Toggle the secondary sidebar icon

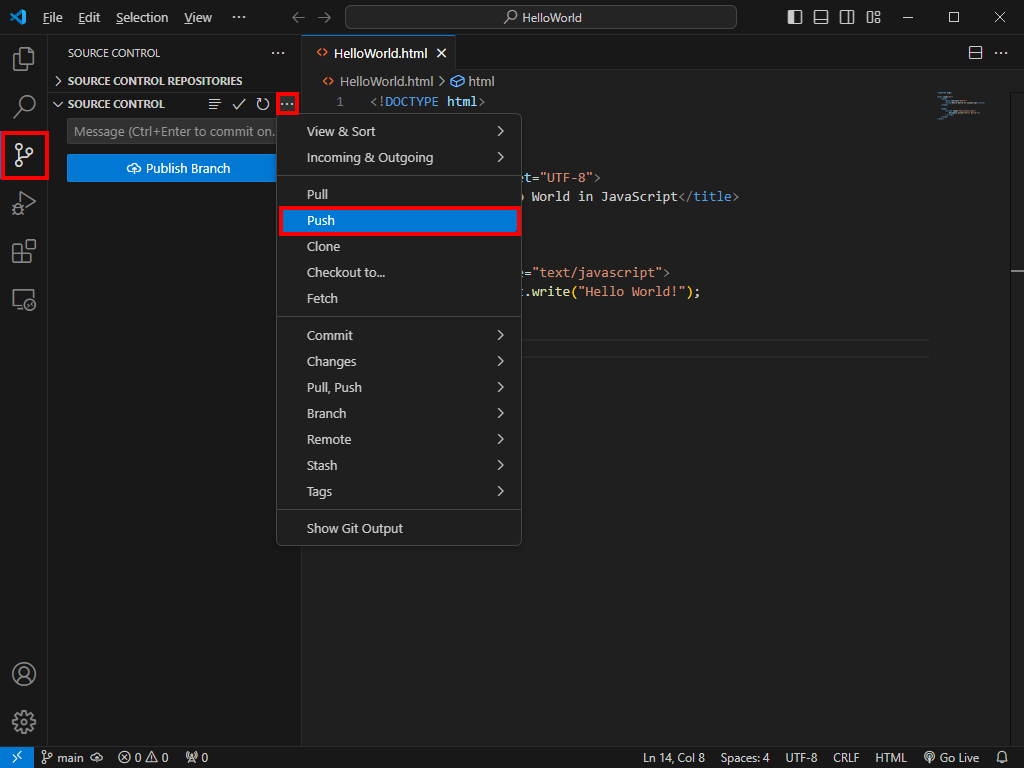(x=846, y=17)
